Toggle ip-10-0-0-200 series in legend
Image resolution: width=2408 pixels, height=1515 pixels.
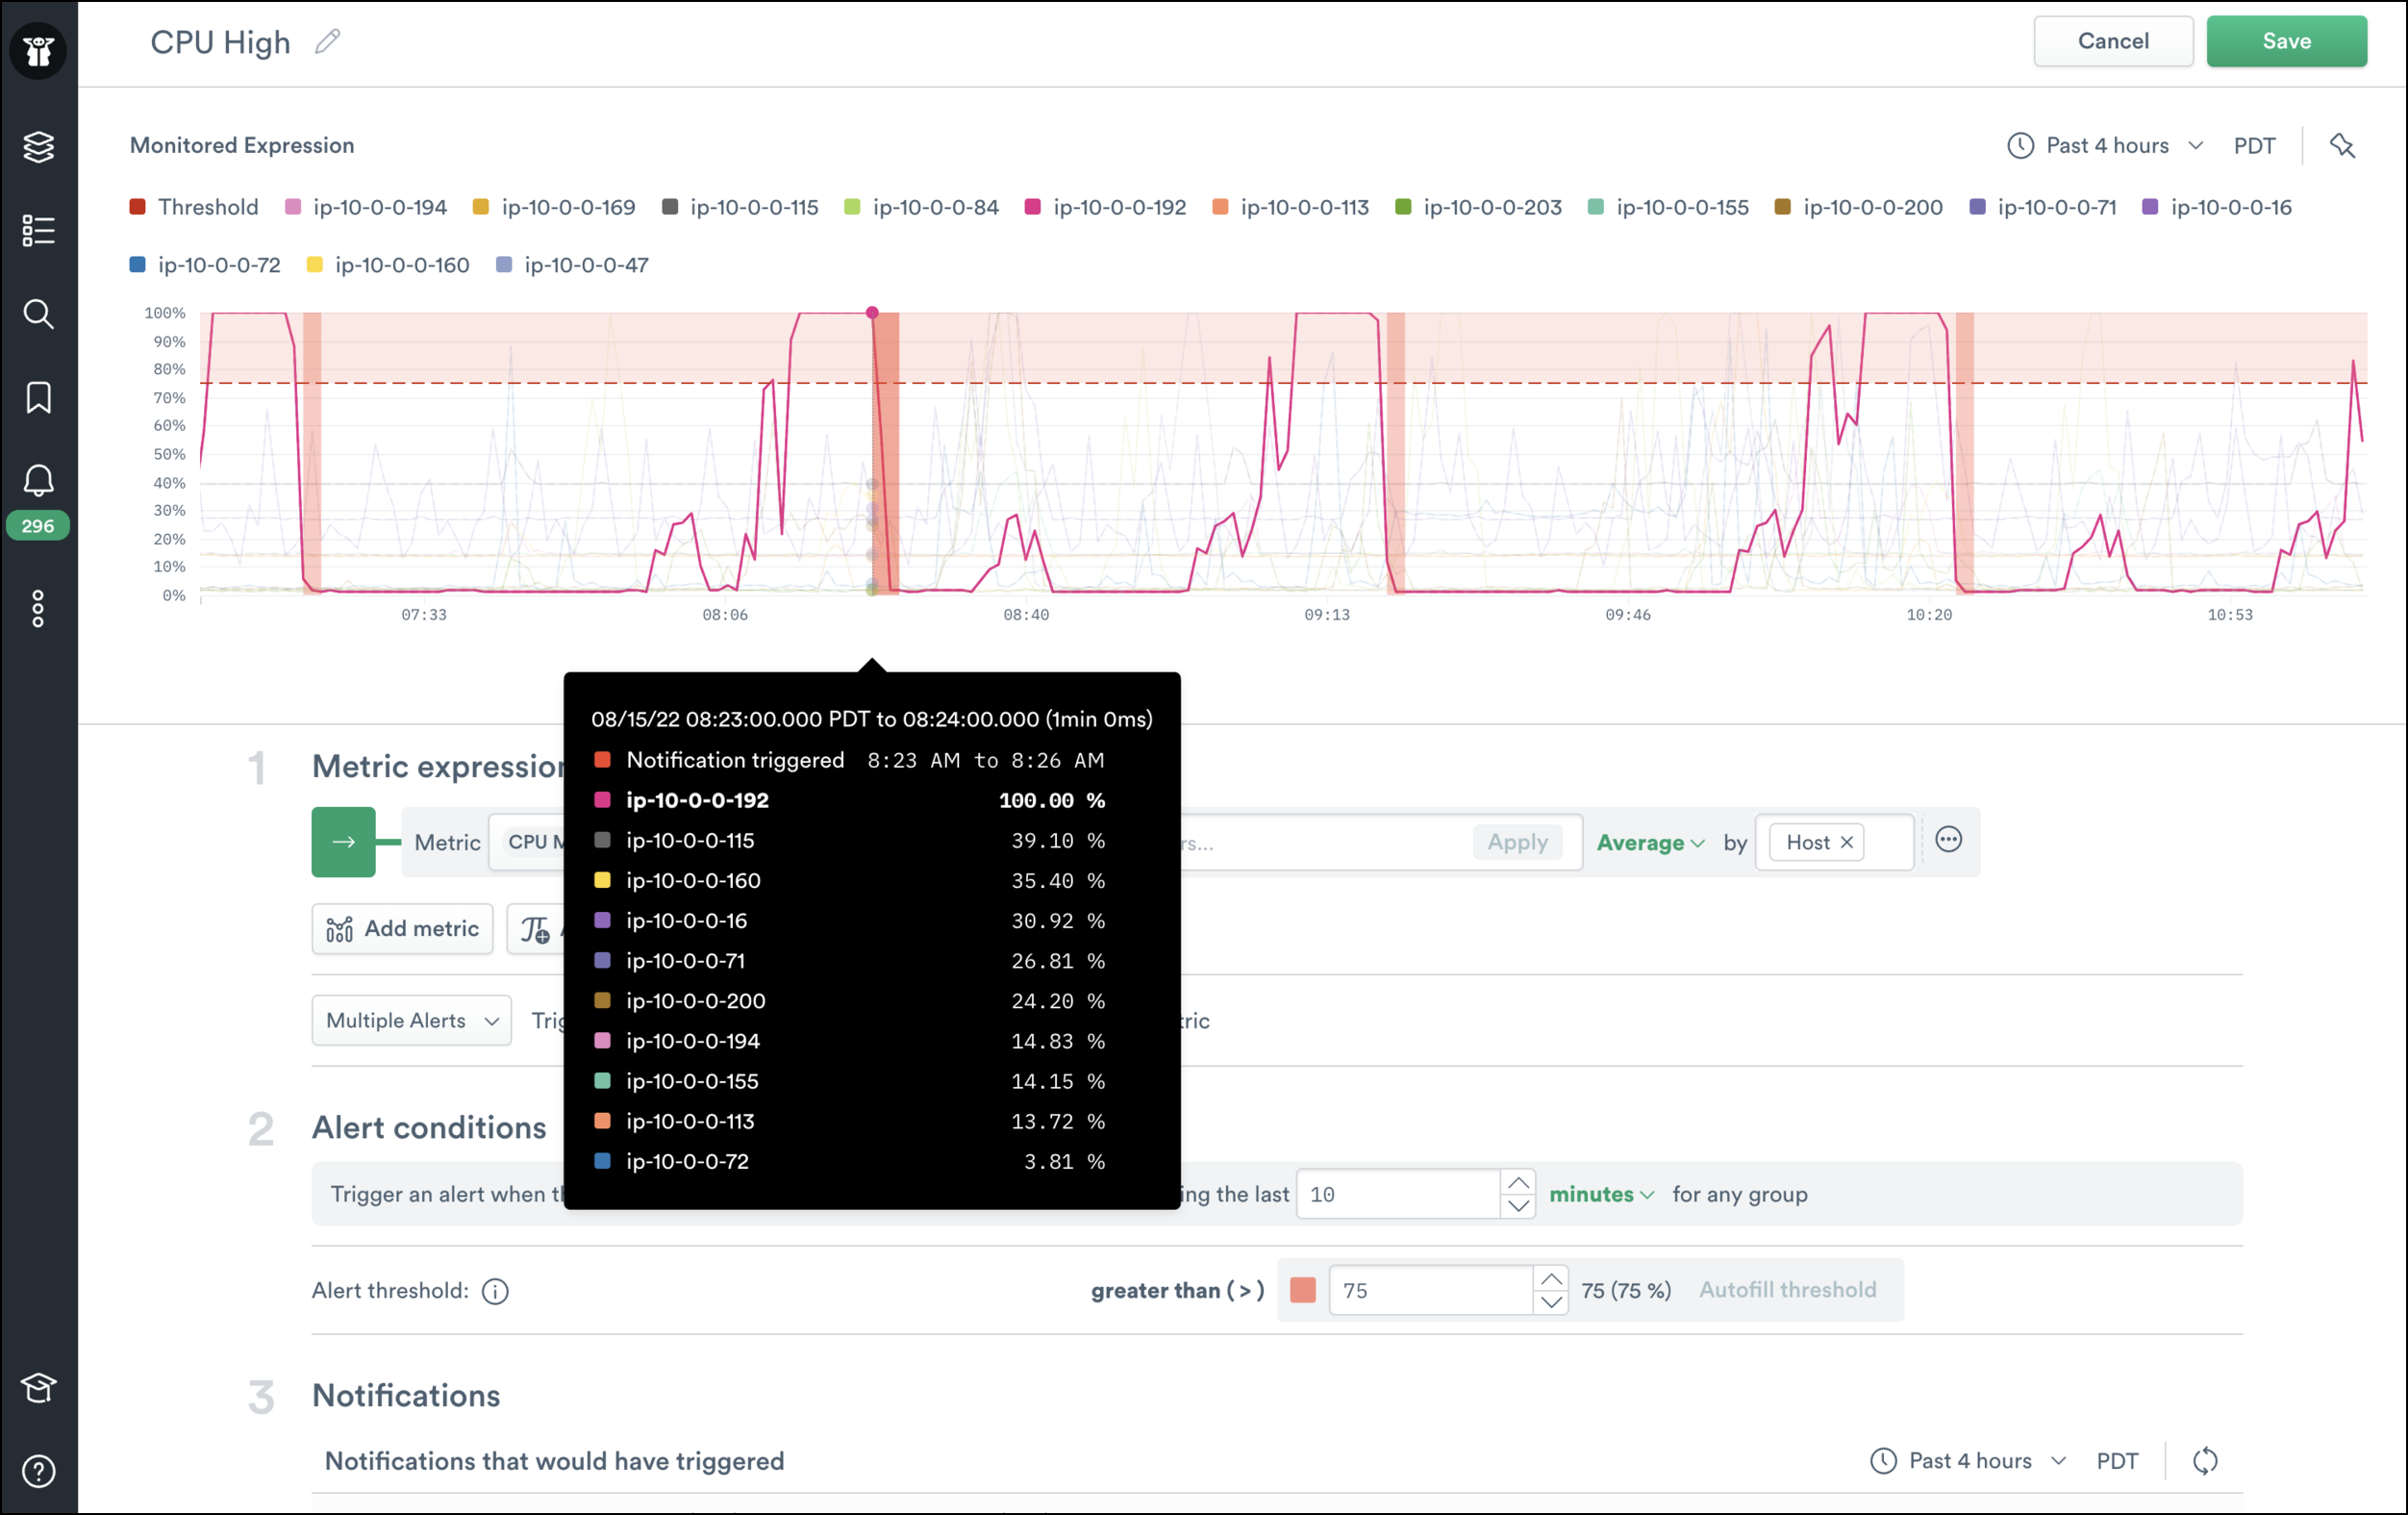coord(1859,207)
